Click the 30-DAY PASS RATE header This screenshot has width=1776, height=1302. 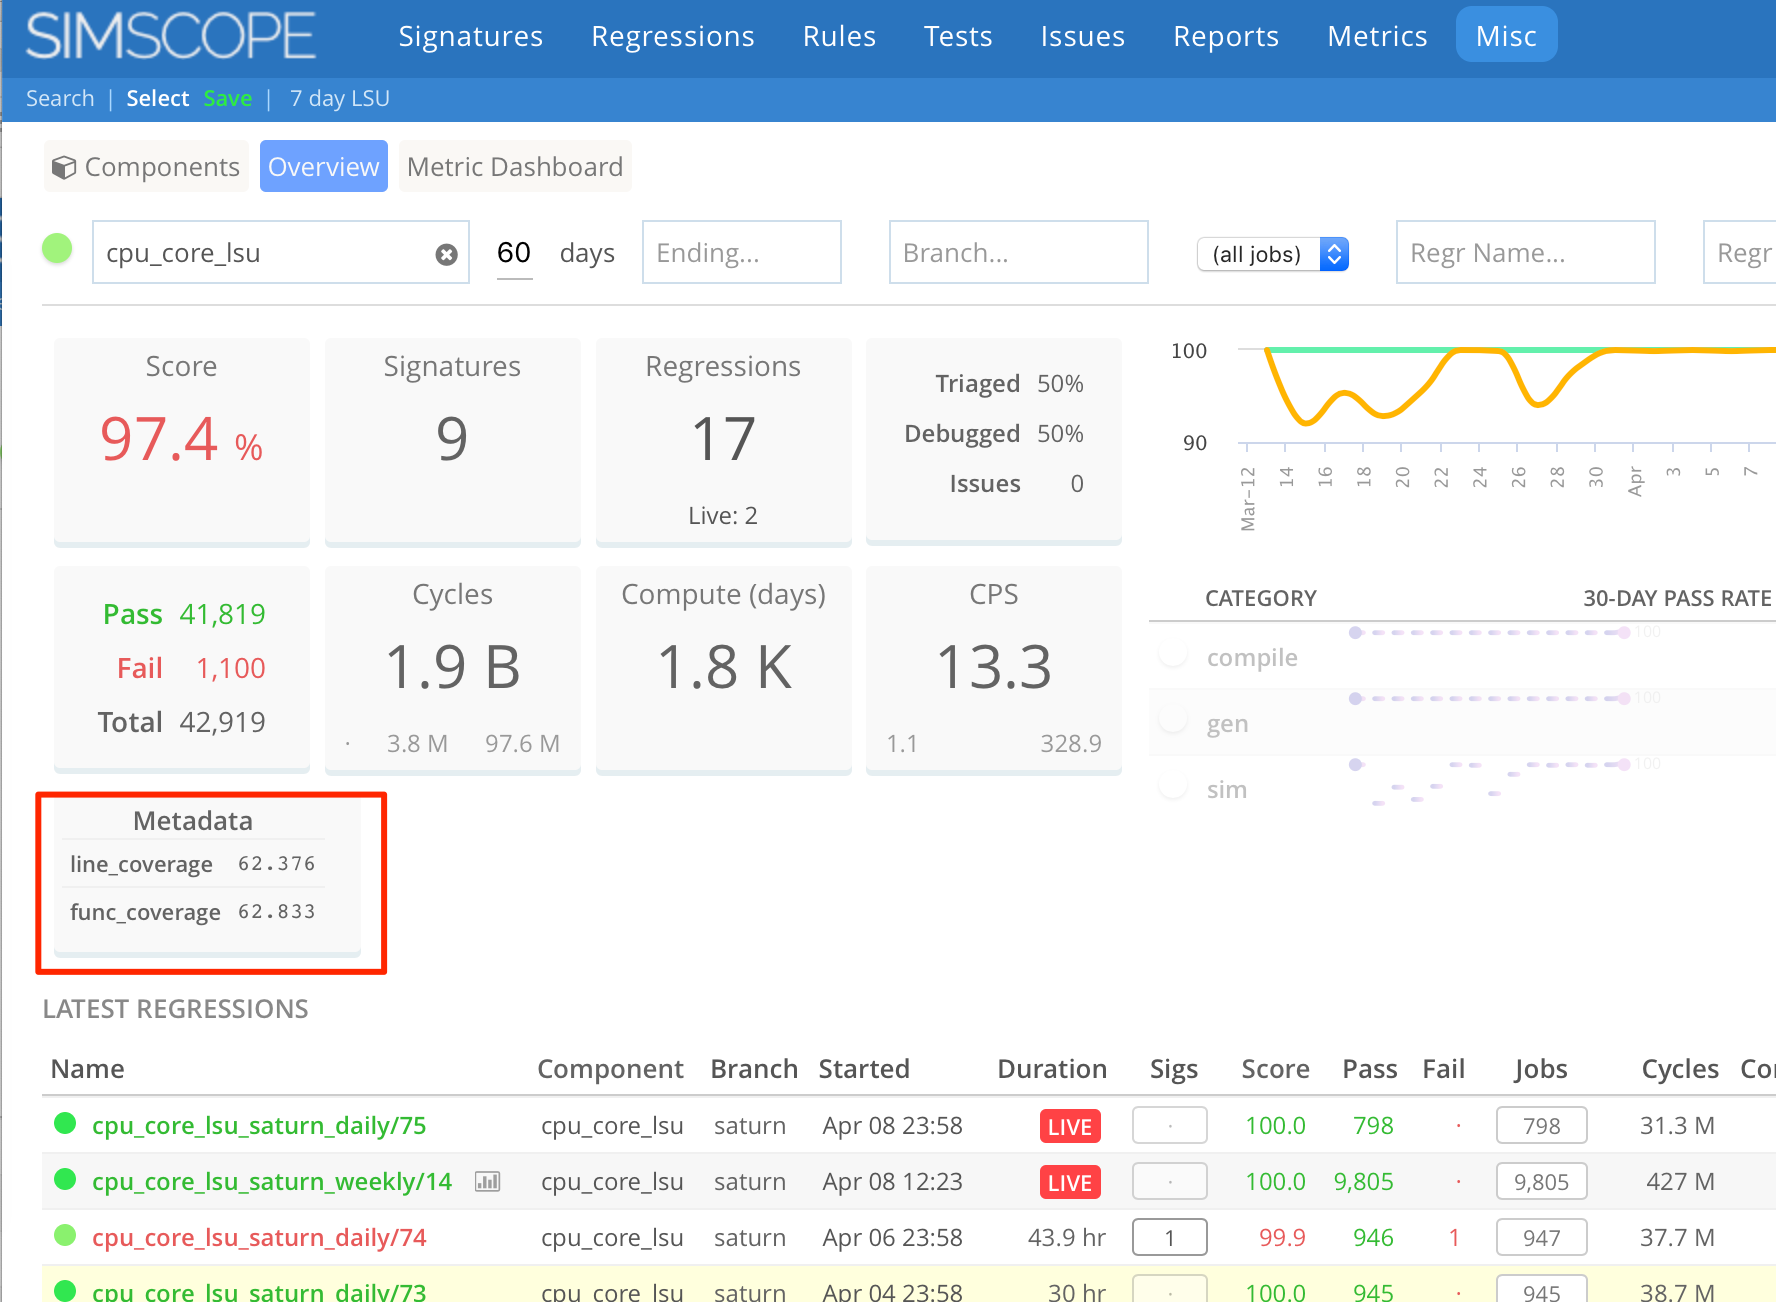click(1677, 598)
